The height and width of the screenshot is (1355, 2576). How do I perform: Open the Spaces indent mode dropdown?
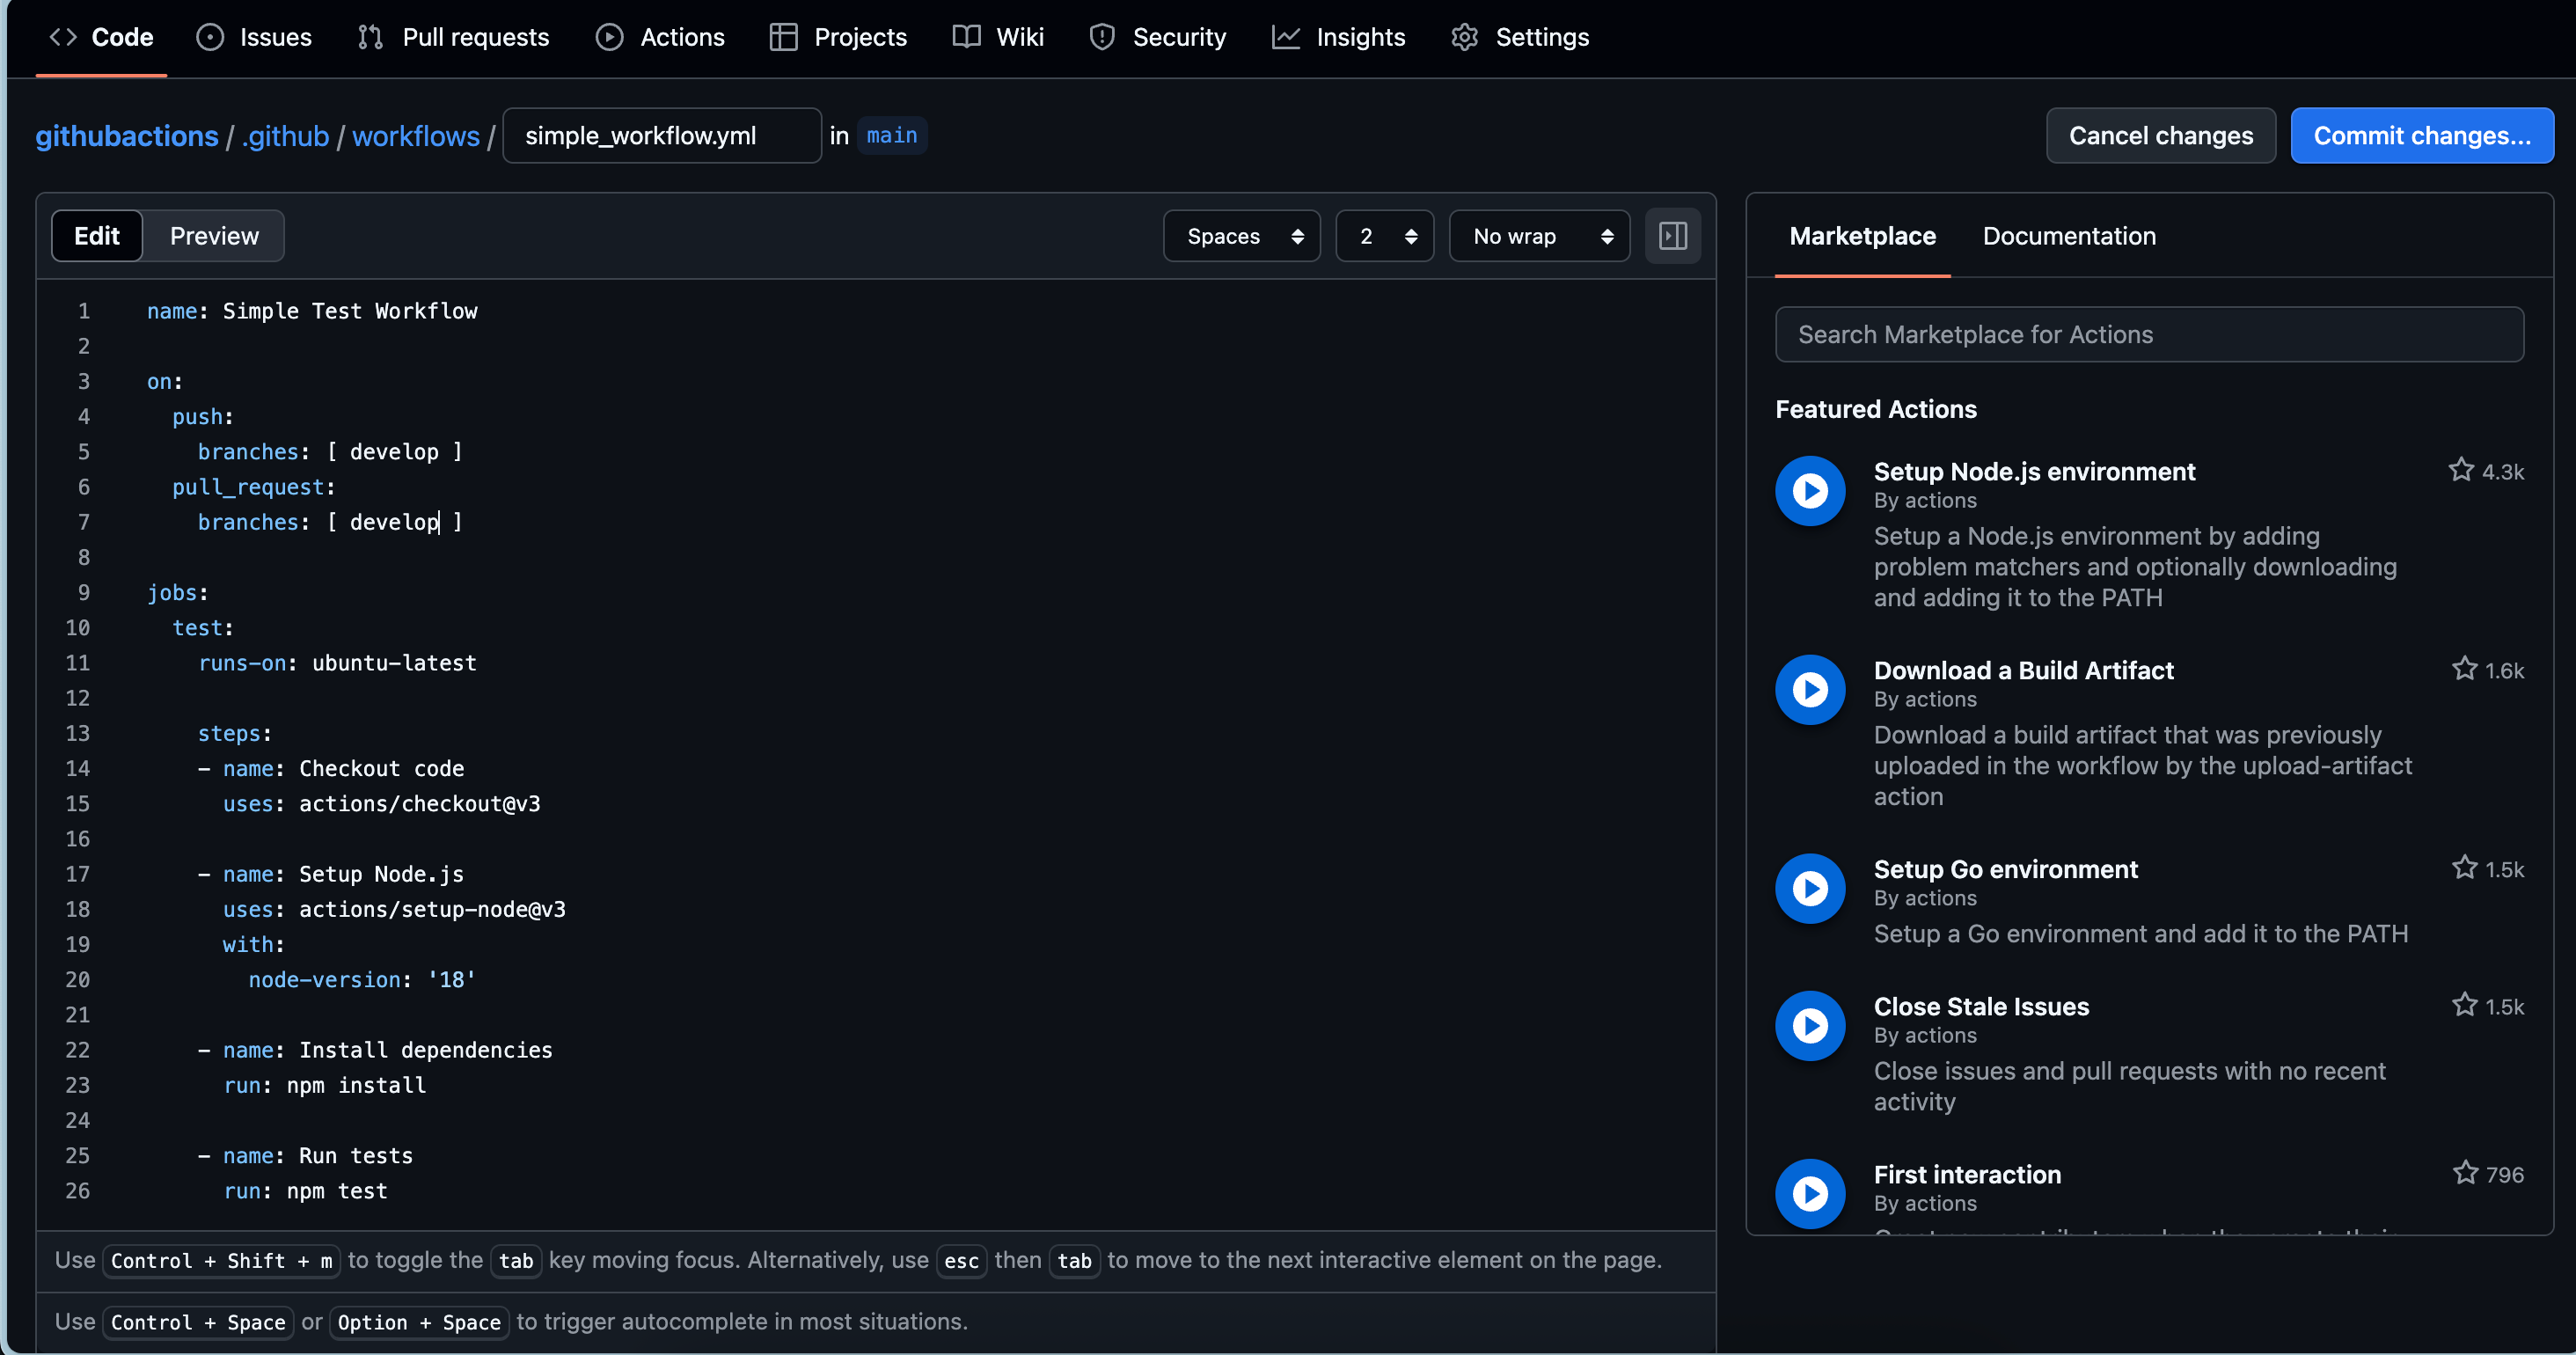(x=1241, y=236)
